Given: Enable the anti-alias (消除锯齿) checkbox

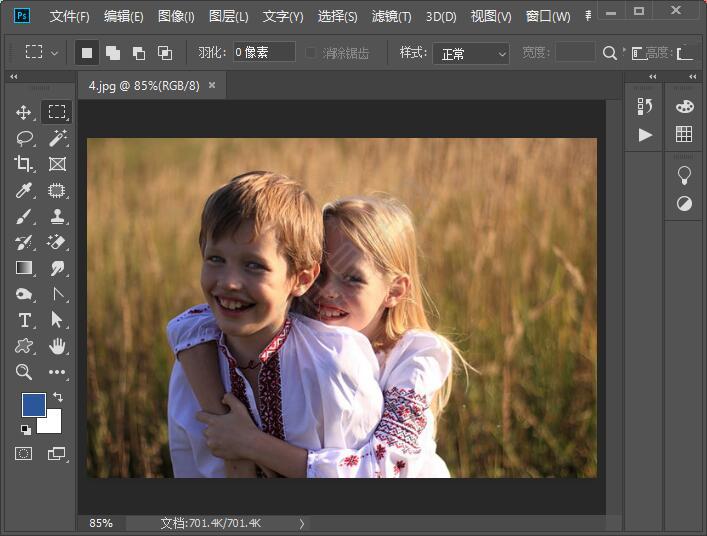Looking at the screenshot, I should click(x=312, y=53).
